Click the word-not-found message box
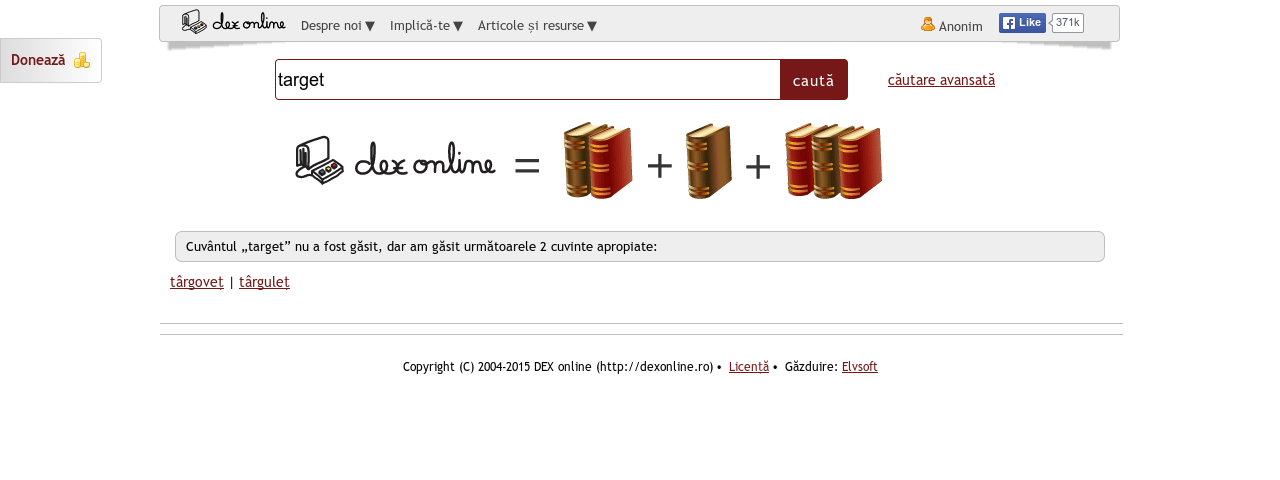 click(x=640, y=247)
